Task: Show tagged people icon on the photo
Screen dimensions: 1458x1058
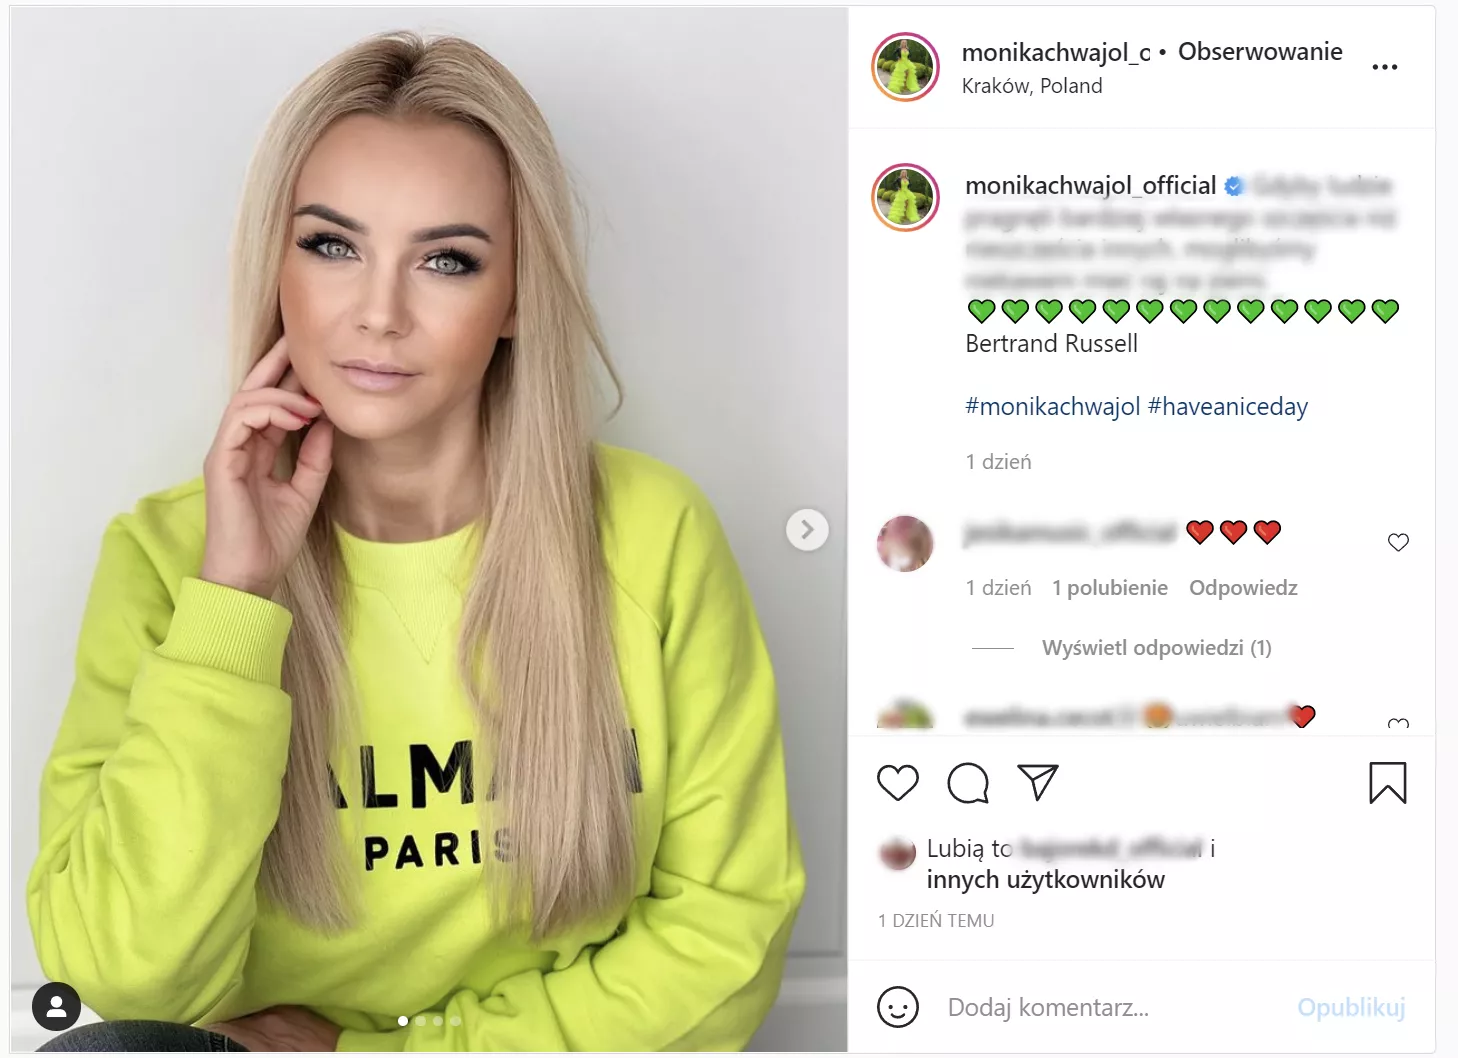Action: click(56, 1006)
